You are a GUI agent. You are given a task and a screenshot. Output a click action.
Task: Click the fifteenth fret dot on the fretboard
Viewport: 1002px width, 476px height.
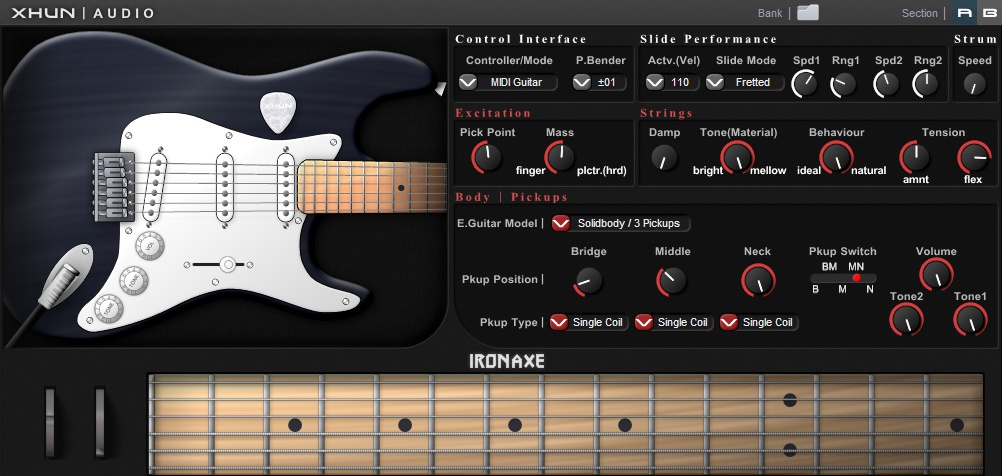957,425
